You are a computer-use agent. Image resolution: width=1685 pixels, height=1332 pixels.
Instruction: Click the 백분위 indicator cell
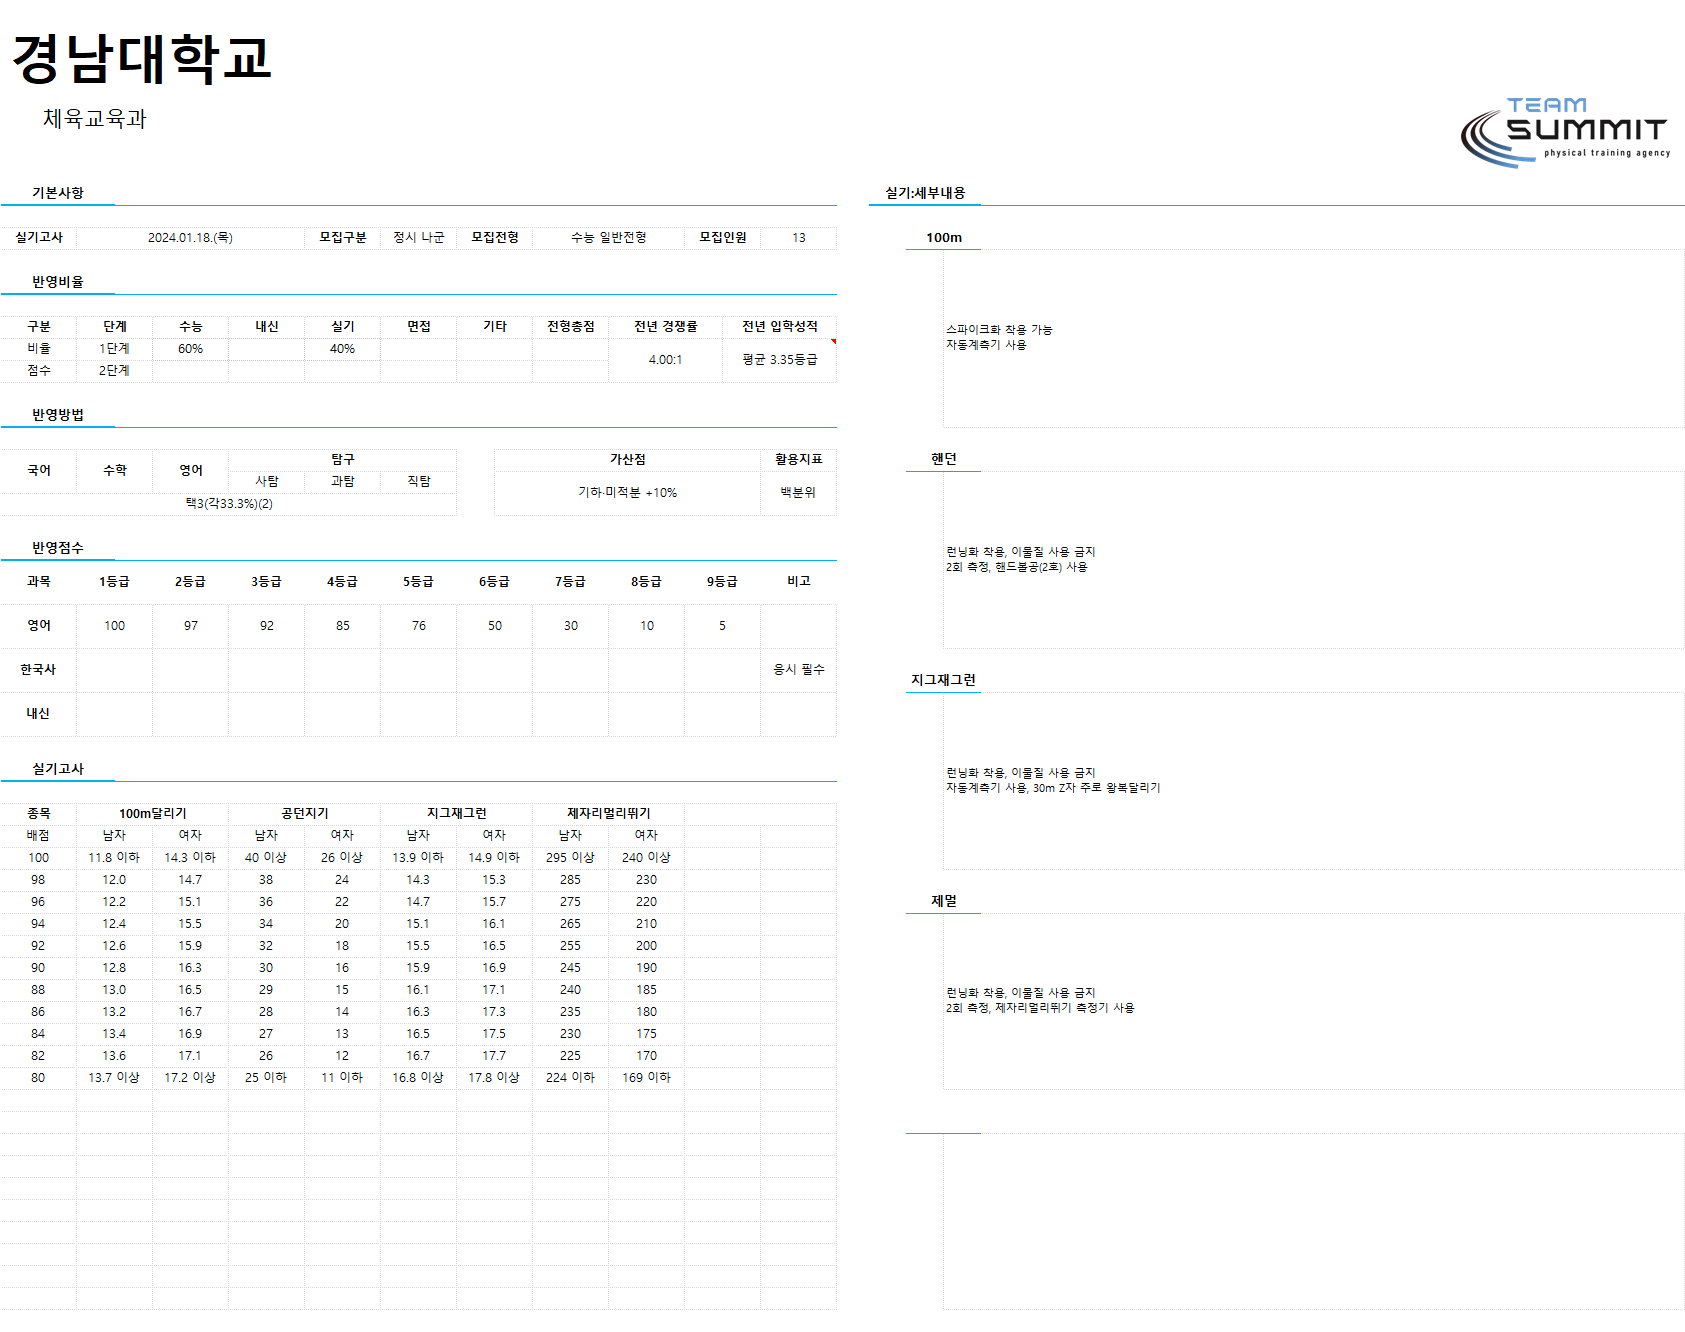pos(798,493)
